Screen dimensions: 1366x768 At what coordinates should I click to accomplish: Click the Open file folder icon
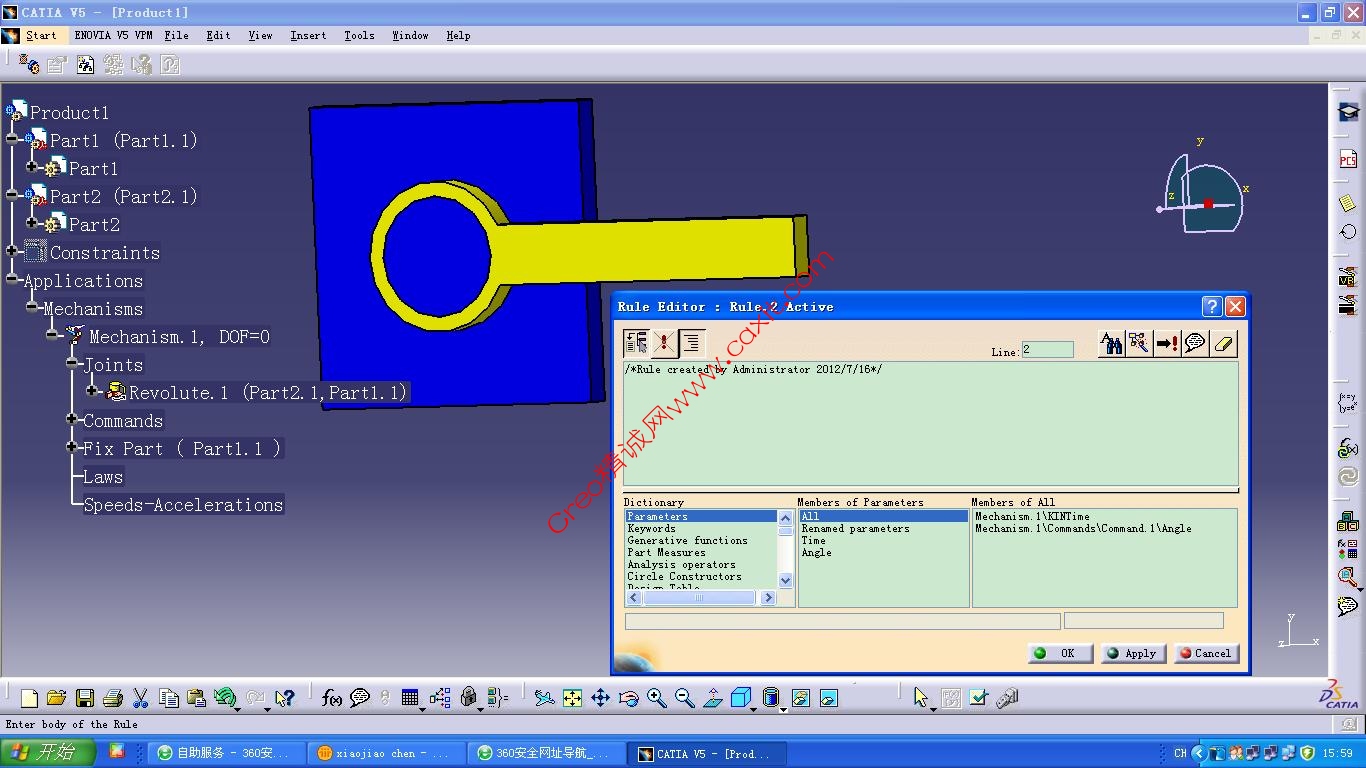[x=56, y=698]
